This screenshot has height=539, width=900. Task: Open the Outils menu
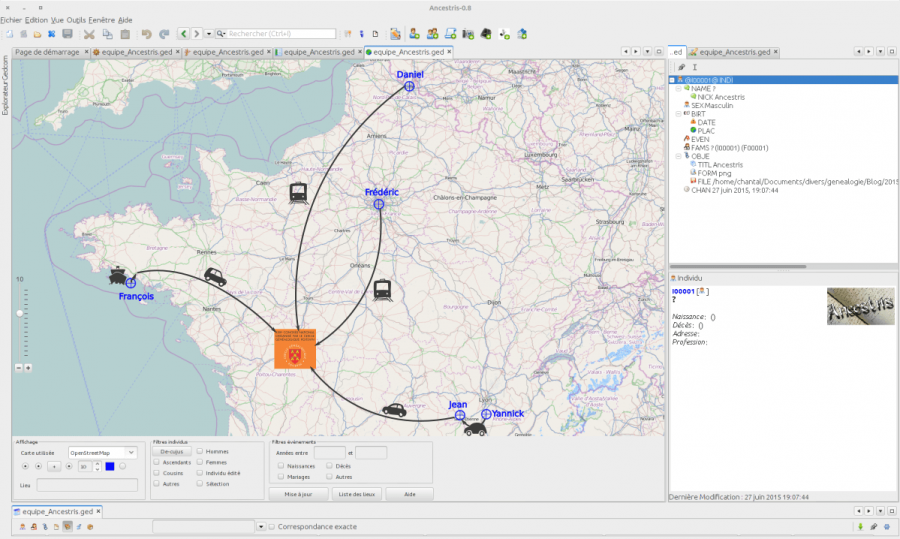pyautogui.click(x=76, y=20)
